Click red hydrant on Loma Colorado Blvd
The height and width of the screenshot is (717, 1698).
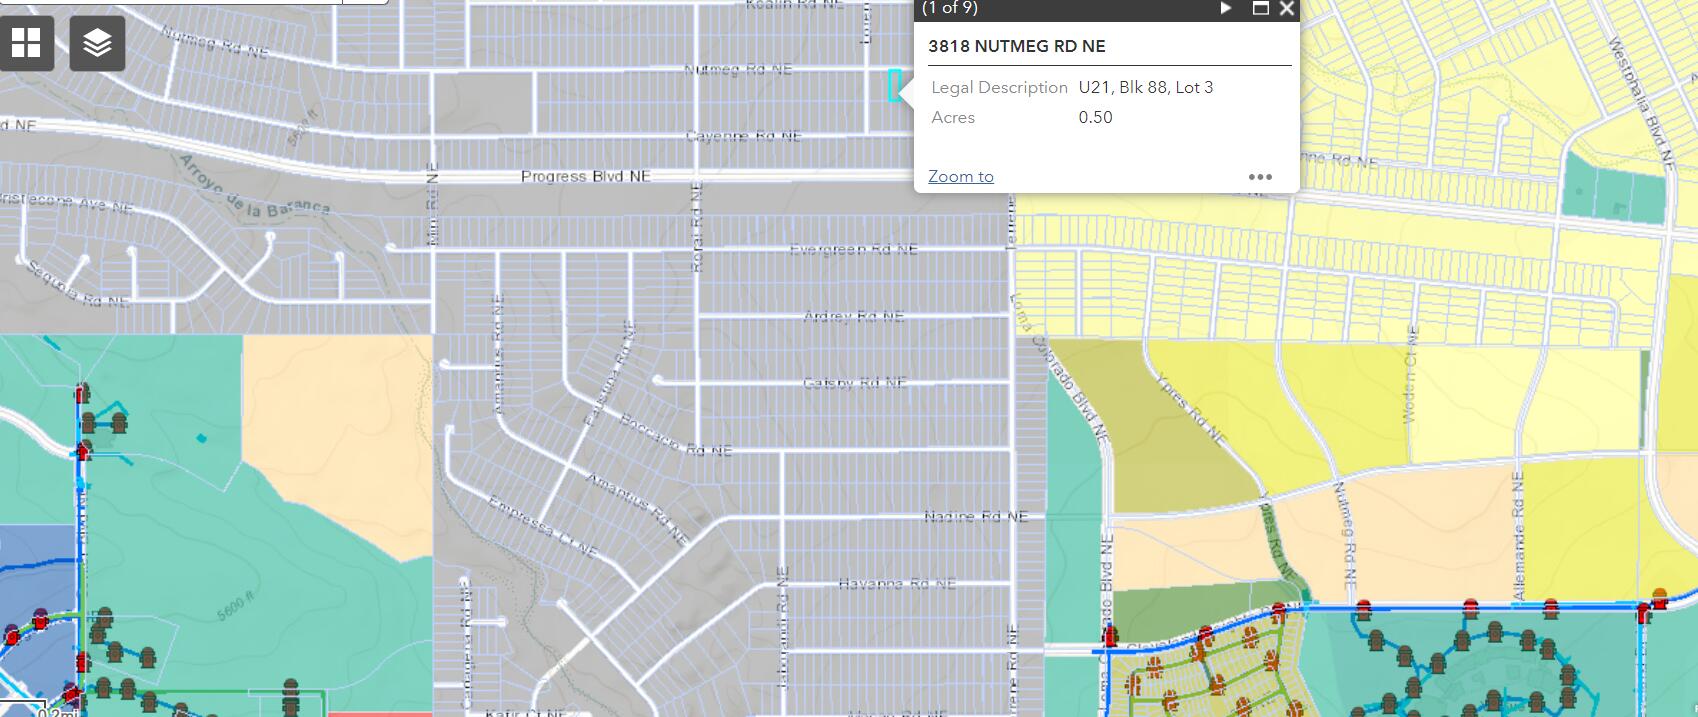click(x=1110, y=635)
